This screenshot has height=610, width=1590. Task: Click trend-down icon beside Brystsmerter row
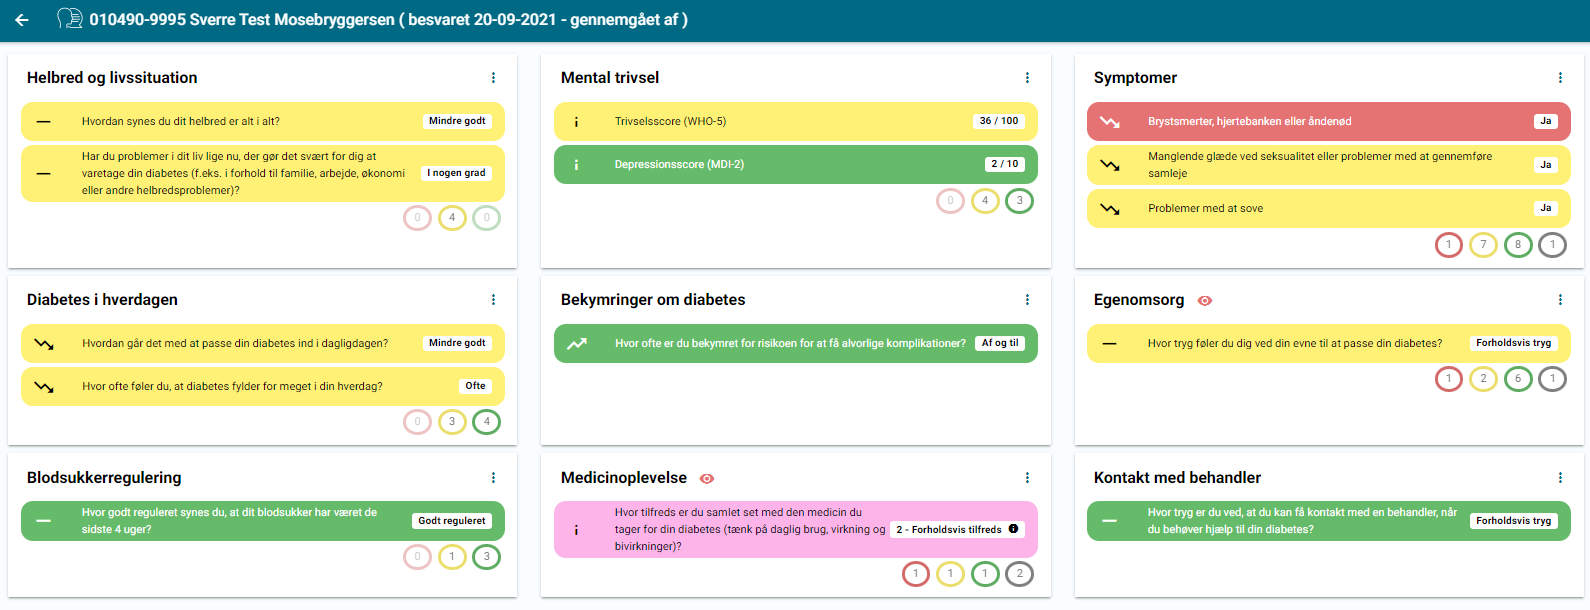point(1110,122)
